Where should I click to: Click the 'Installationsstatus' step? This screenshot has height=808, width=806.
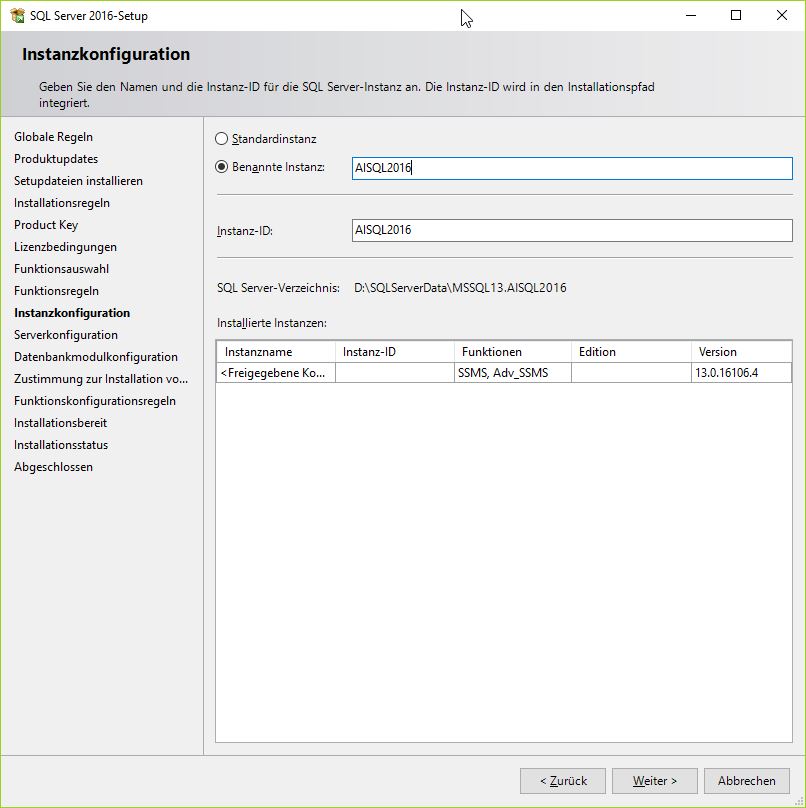[61, 445]
